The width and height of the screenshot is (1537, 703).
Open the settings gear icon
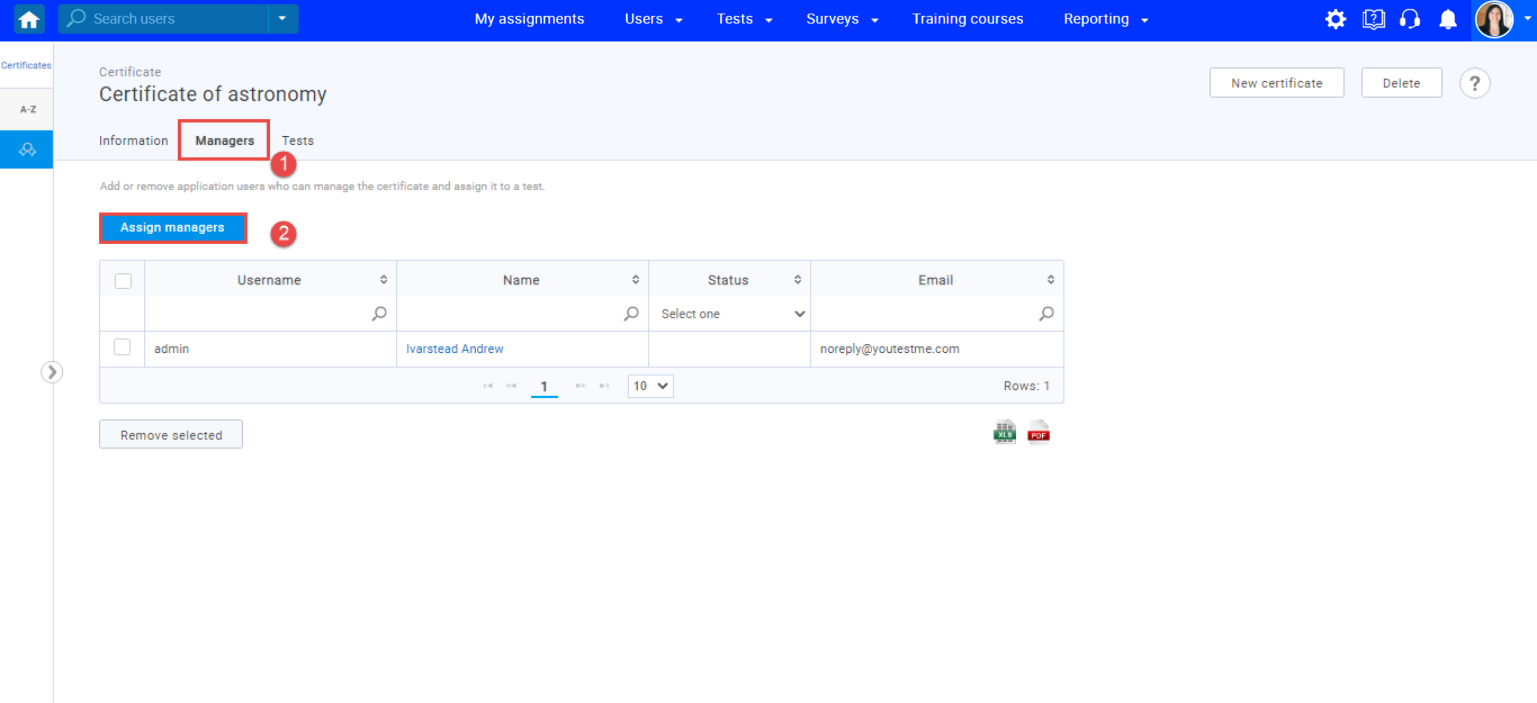click(x=1335, y=19)
